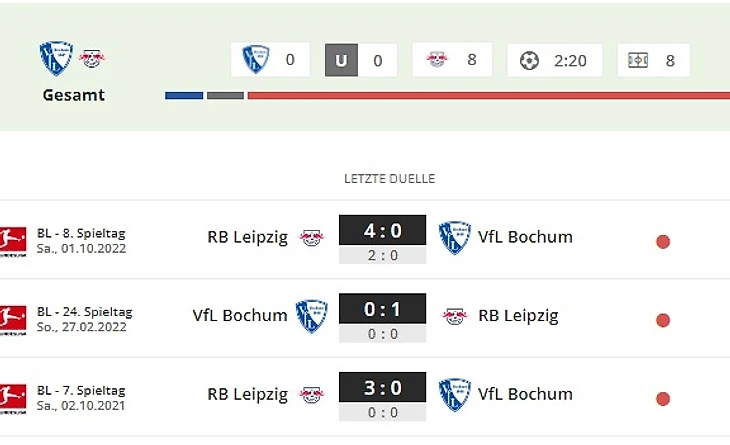730x445 pixels.
Task: Click the blue segment of the win bar
Action: point(184,96)
